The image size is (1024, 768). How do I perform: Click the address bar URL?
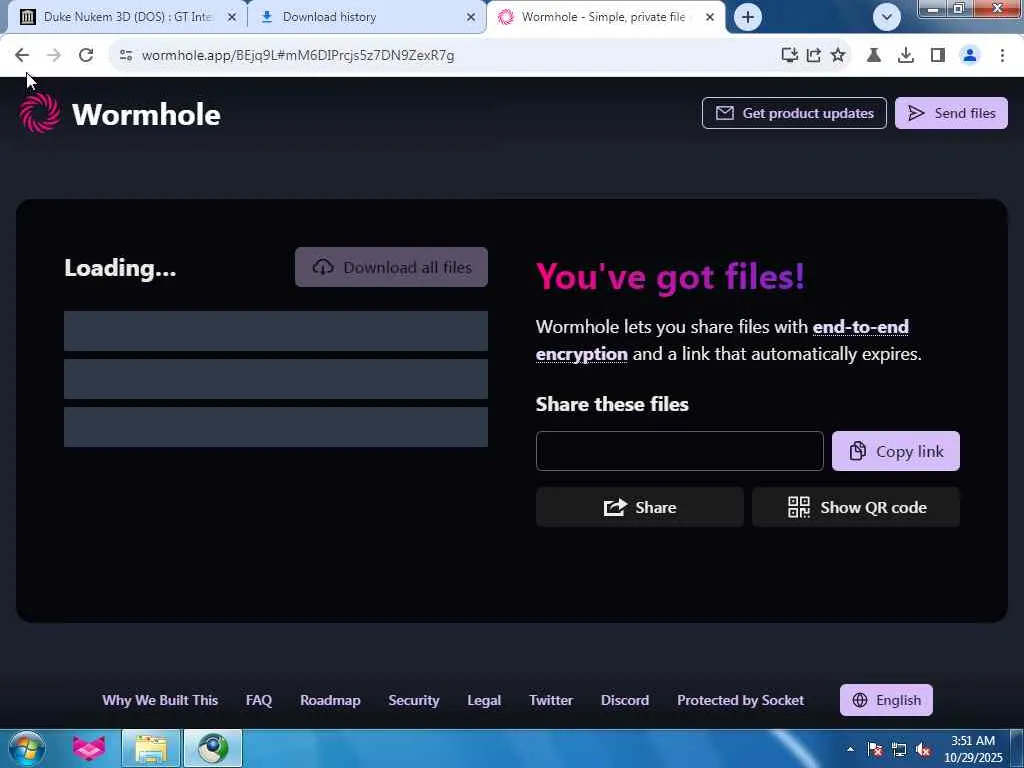click(298, 56)
